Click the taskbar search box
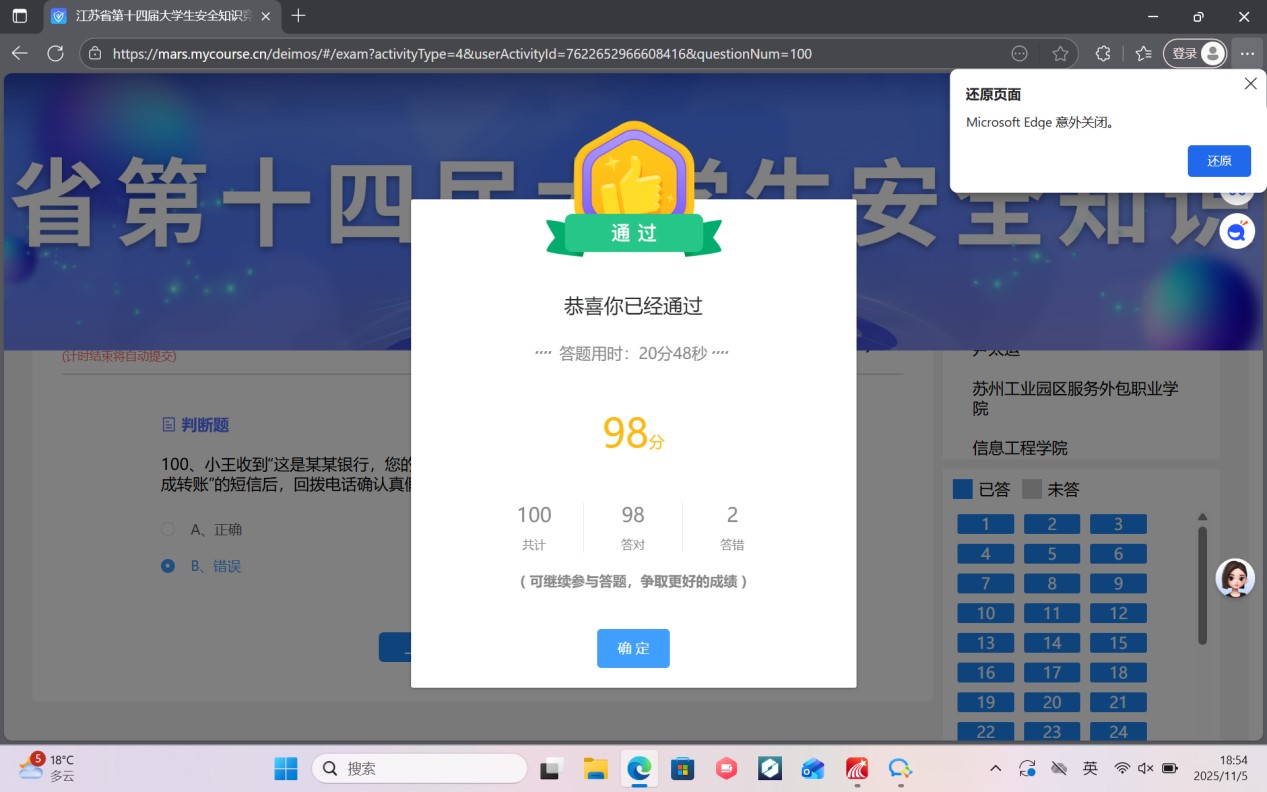 (420, 768)
